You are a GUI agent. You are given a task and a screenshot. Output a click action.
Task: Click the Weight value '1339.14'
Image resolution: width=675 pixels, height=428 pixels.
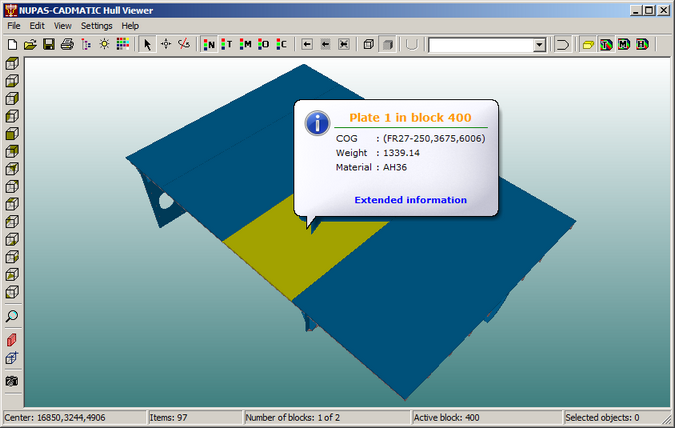coord(401,153)
